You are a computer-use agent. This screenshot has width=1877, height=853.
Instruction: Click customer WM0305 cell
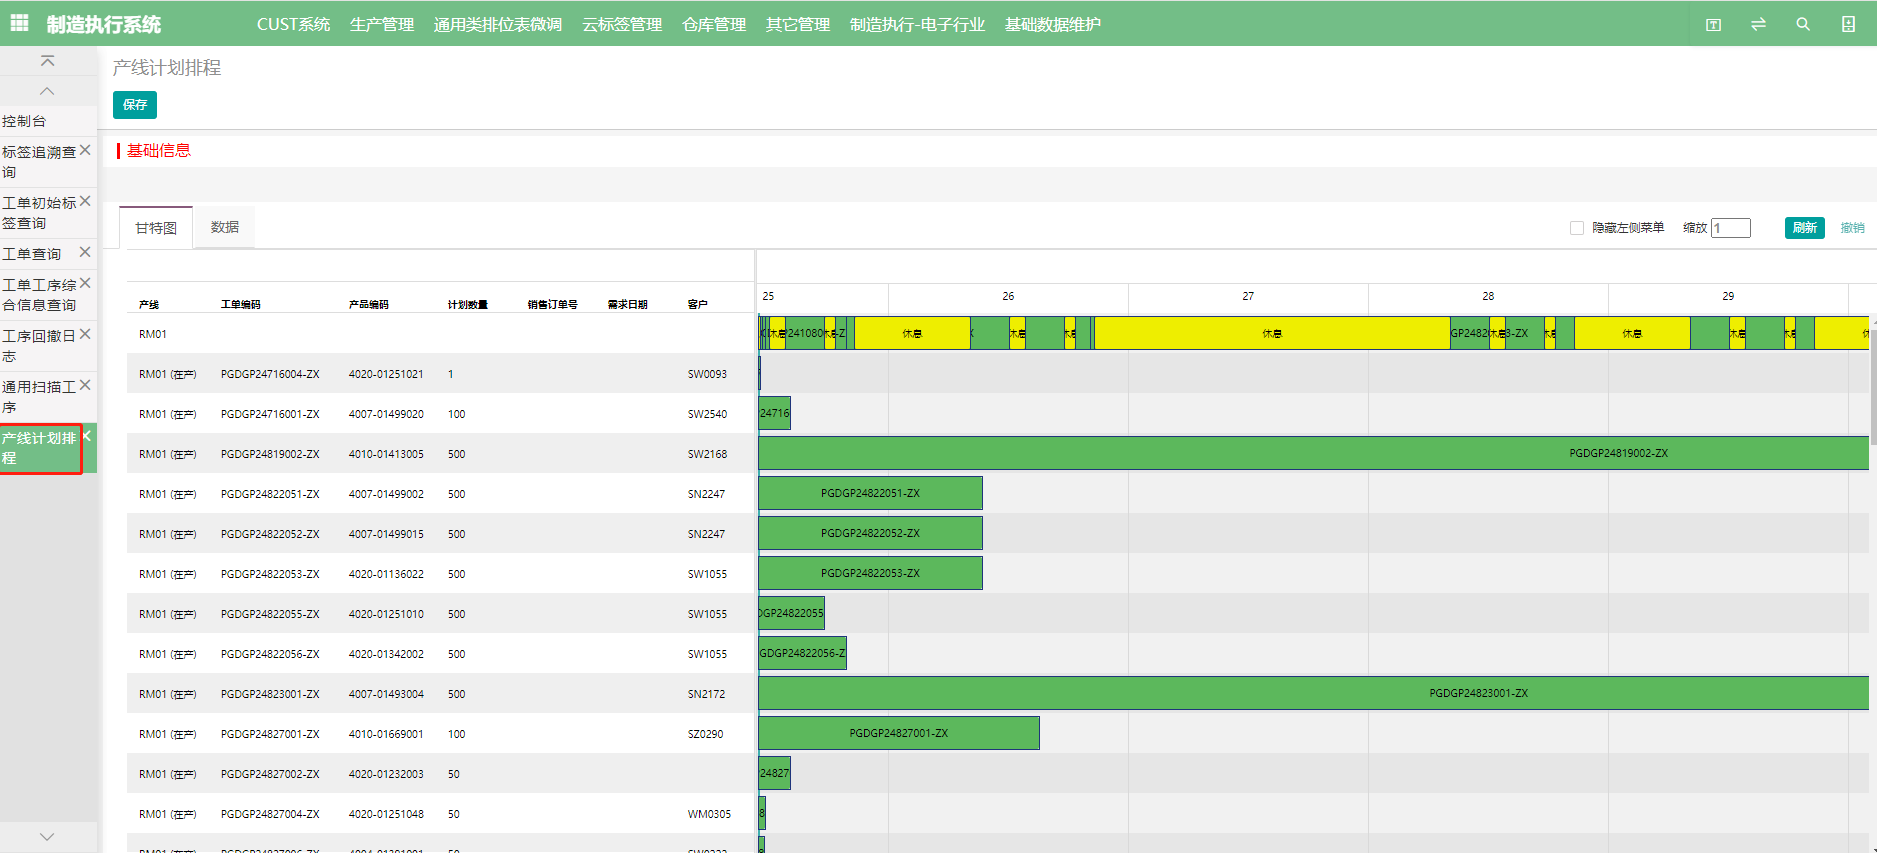(x=709, y=814)
